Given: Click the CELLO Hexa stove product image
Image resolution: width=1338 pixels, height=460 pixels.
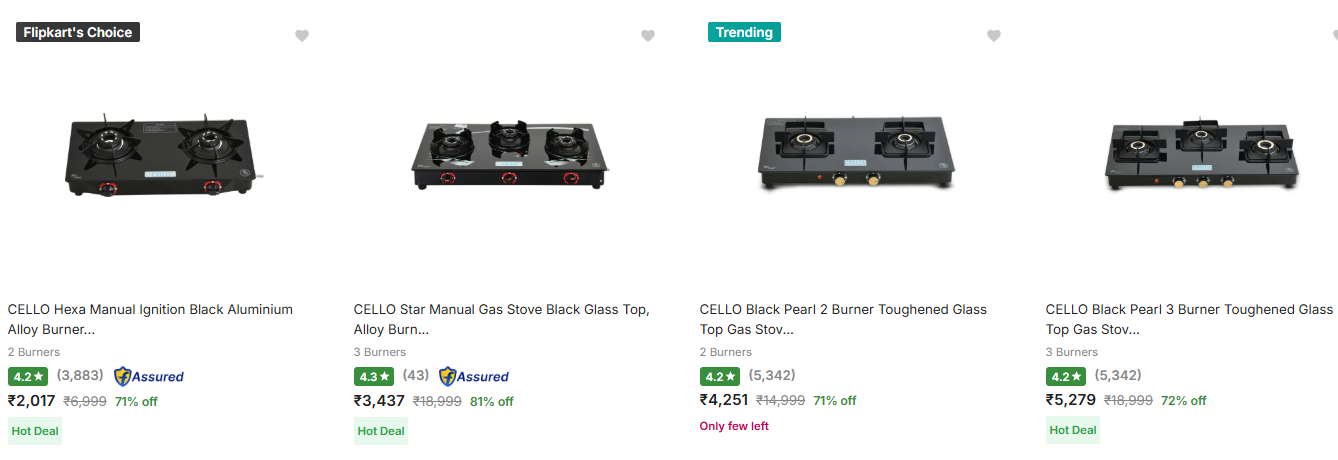Looking at the screenshot, I should tap(162, 156).
